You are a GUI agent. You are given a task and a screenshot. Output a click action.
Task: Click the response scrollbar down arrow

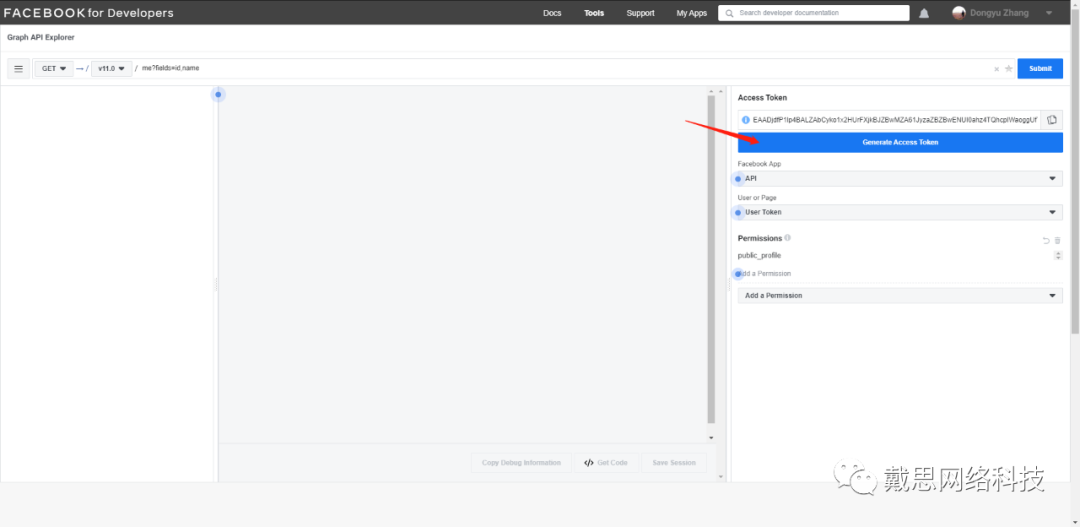coord(711,437)
